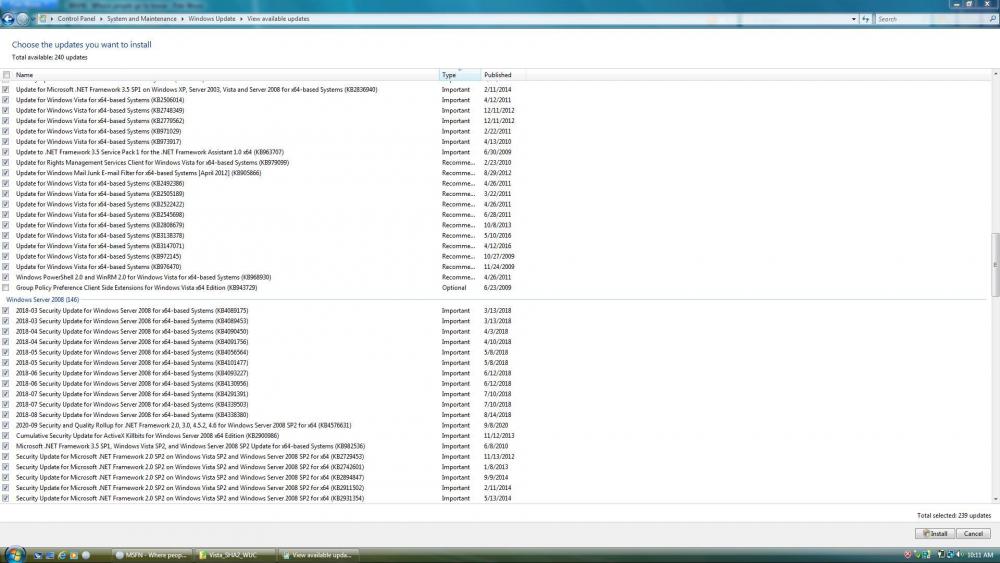
Task: Click the vertical scrollbar thumb
Action: tap(995, 264)
